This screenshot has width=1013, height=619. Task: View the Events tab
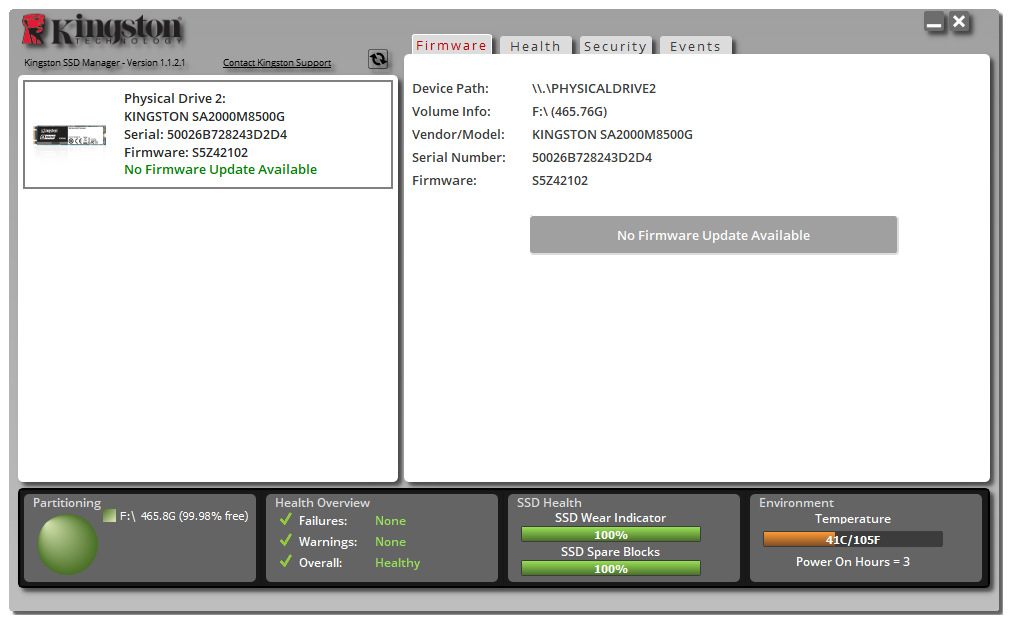tap(696, 46)
